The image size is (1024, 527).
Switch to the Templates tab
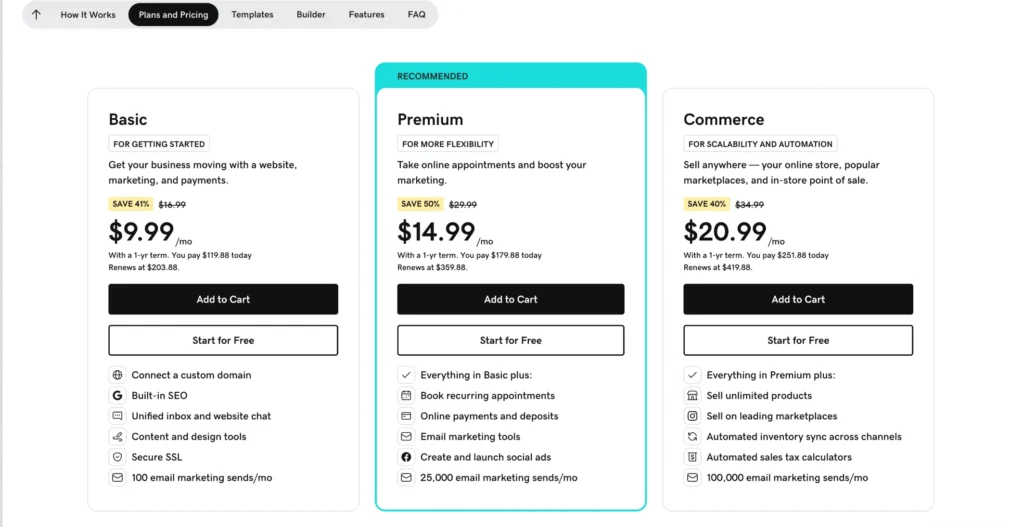coord(252,15)
